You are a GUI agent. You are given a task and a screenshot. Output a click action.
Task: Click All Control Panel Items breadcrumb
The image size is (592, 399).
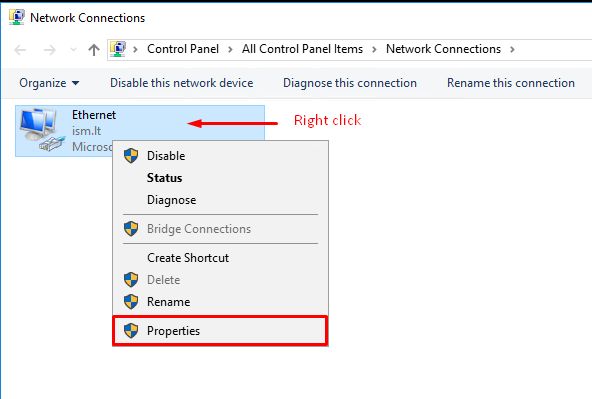click(302, 49)
